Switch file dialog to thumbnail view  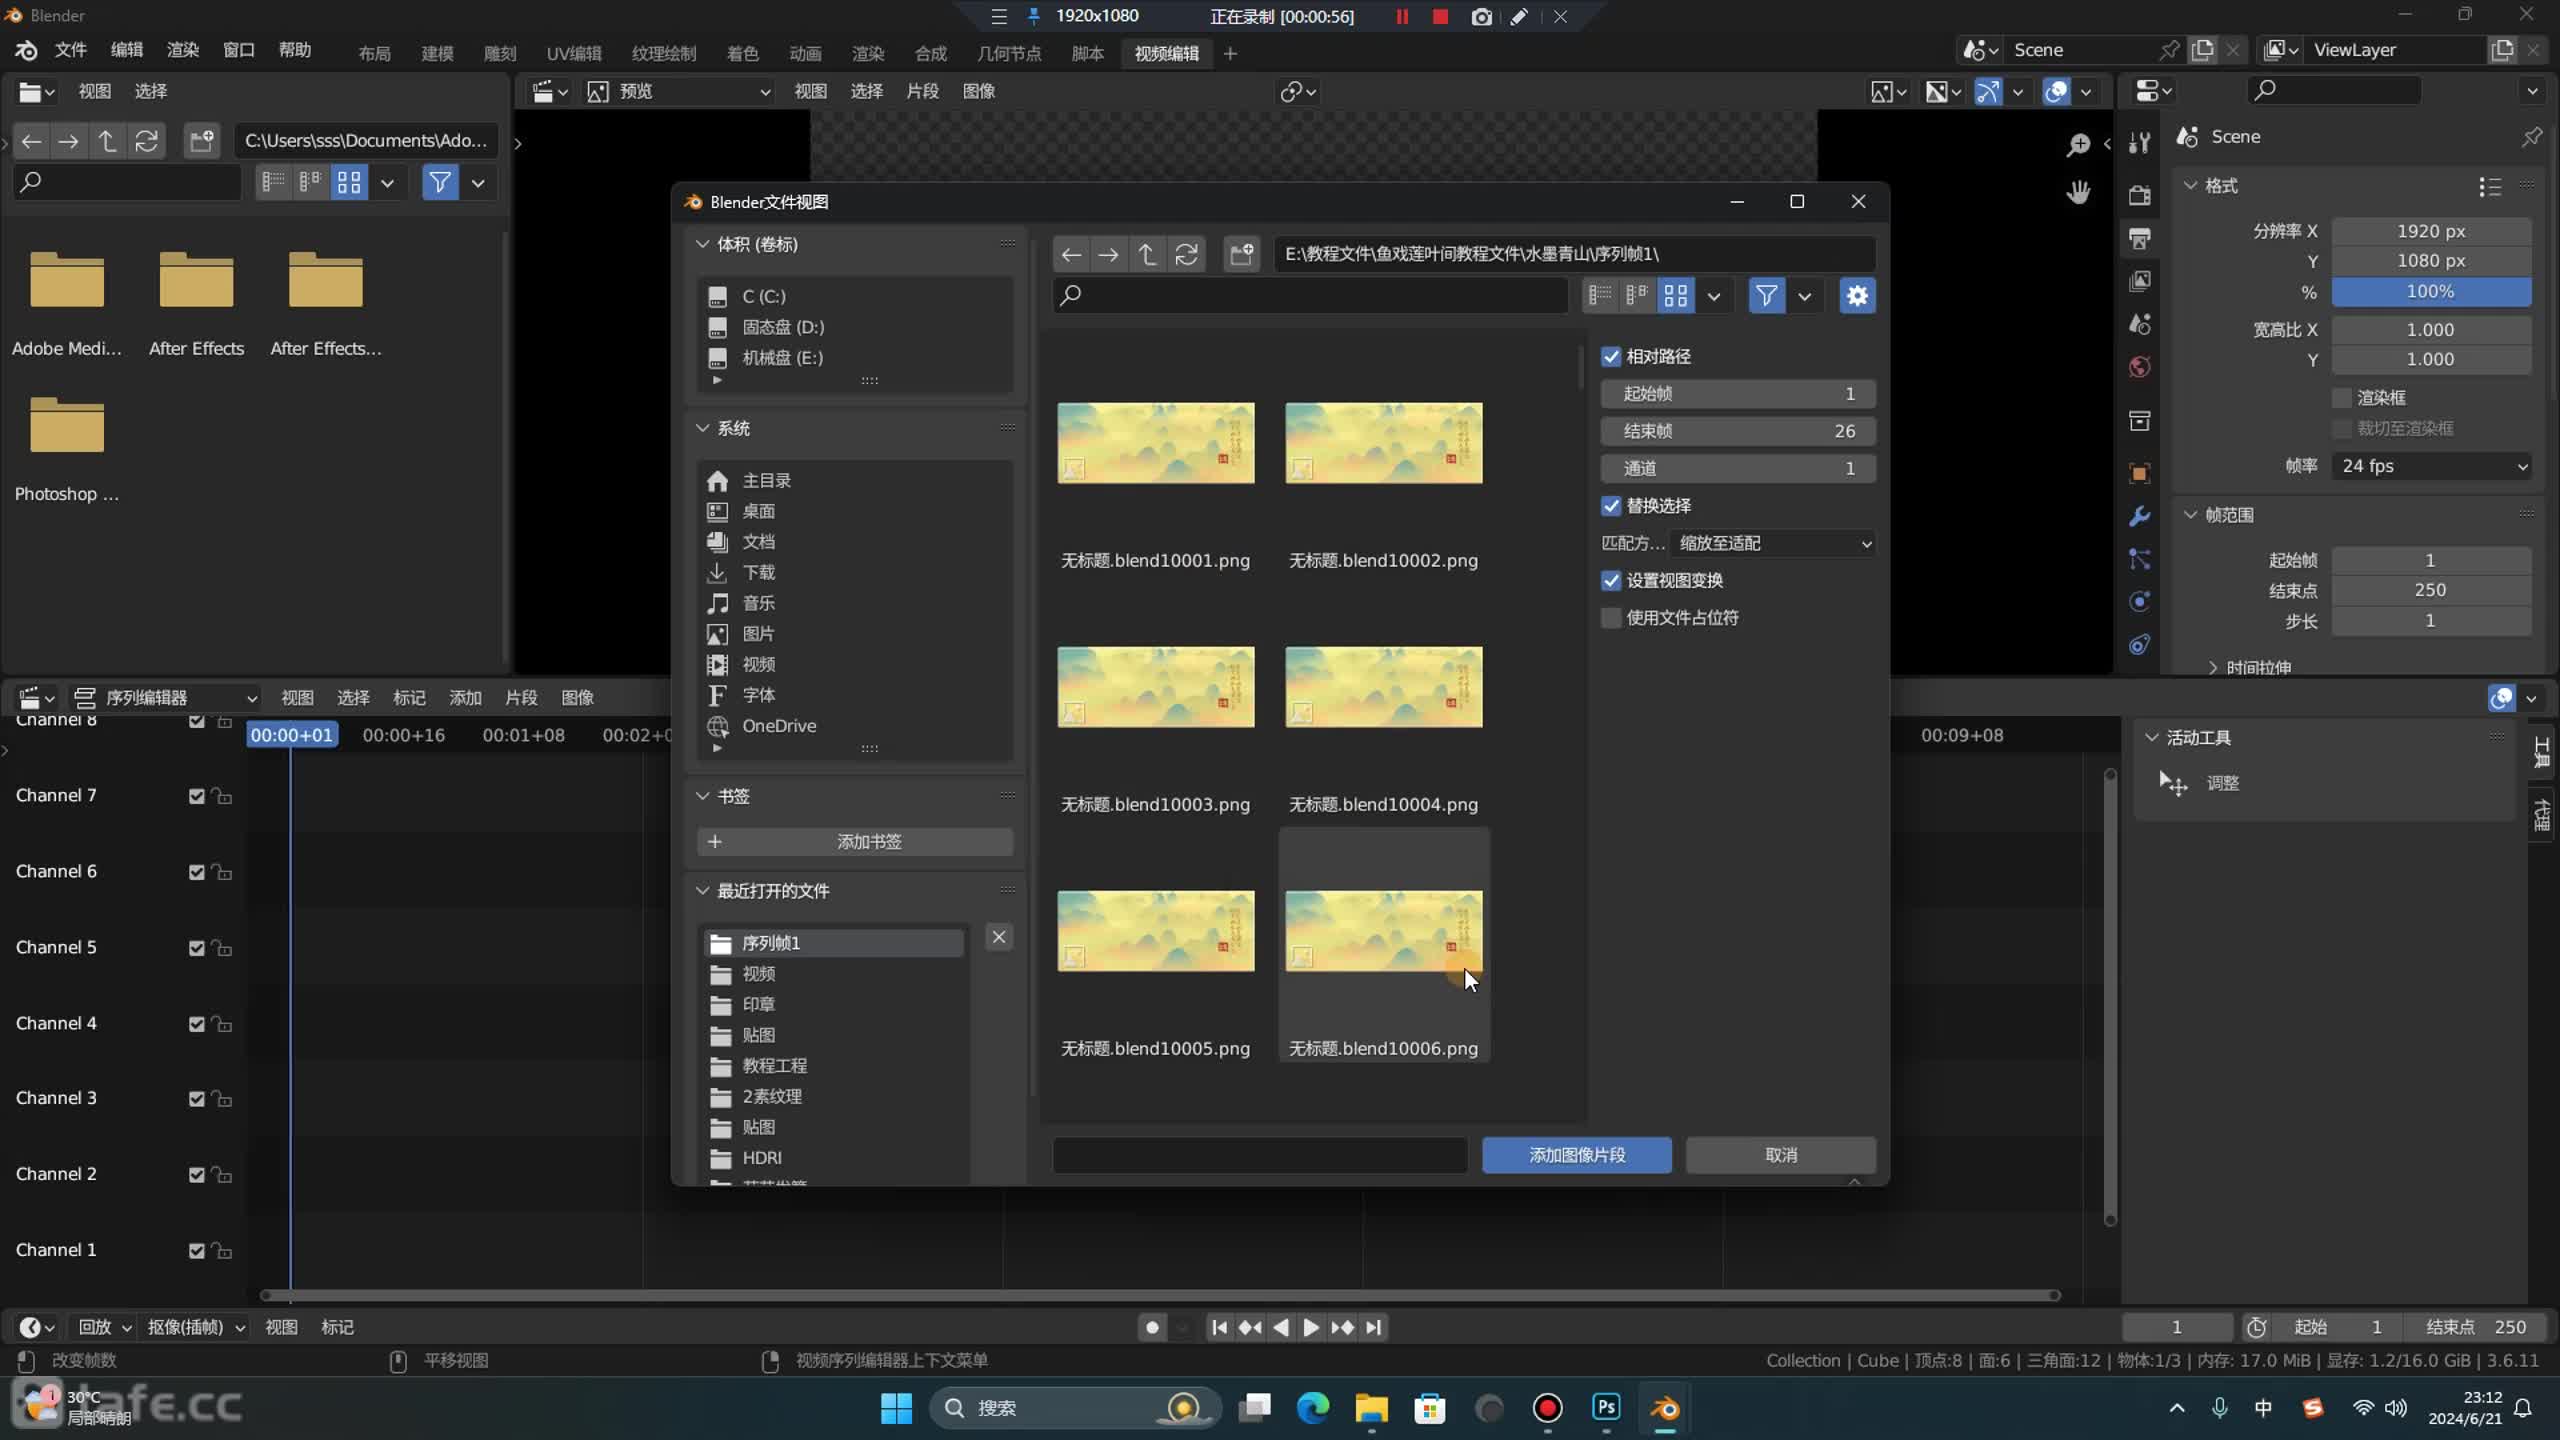1676,295
